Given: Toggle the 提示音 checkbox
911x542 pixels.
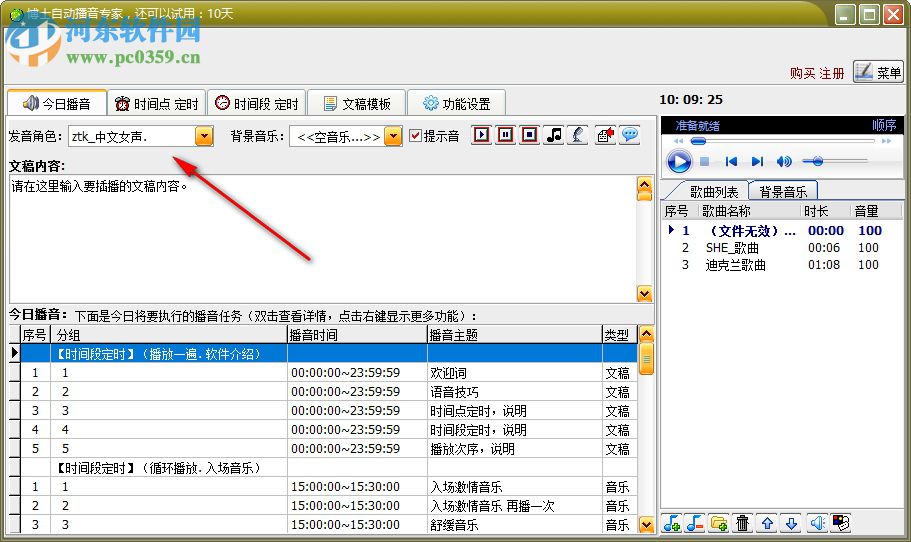Looking at the screenshot, I should point(415,136).
